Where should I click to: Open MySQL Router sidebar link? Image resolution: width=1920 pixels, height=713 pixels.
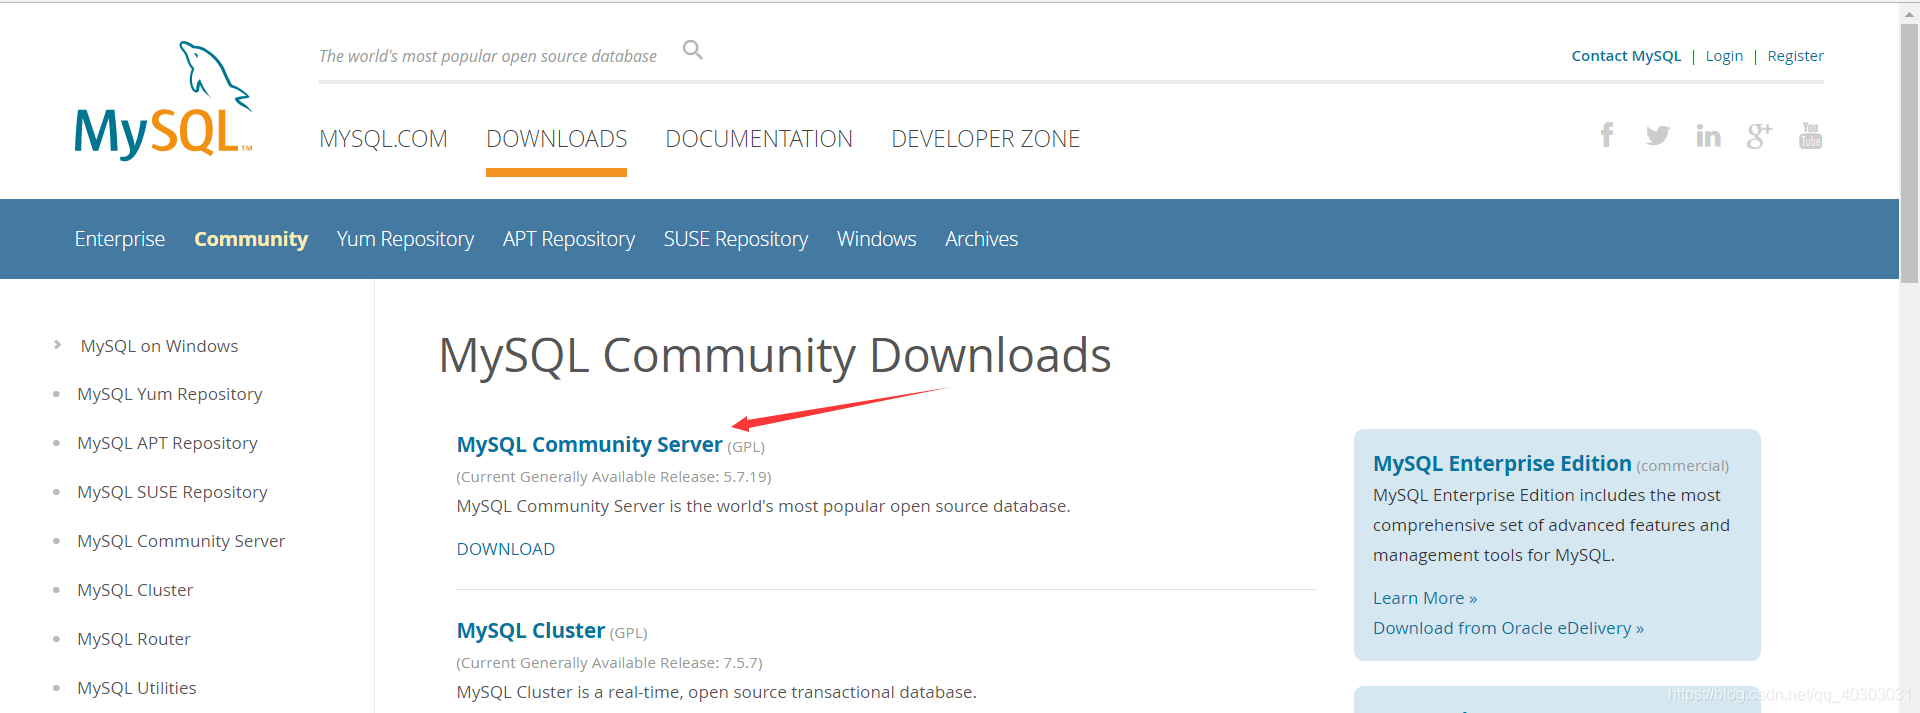coord(134,639)
